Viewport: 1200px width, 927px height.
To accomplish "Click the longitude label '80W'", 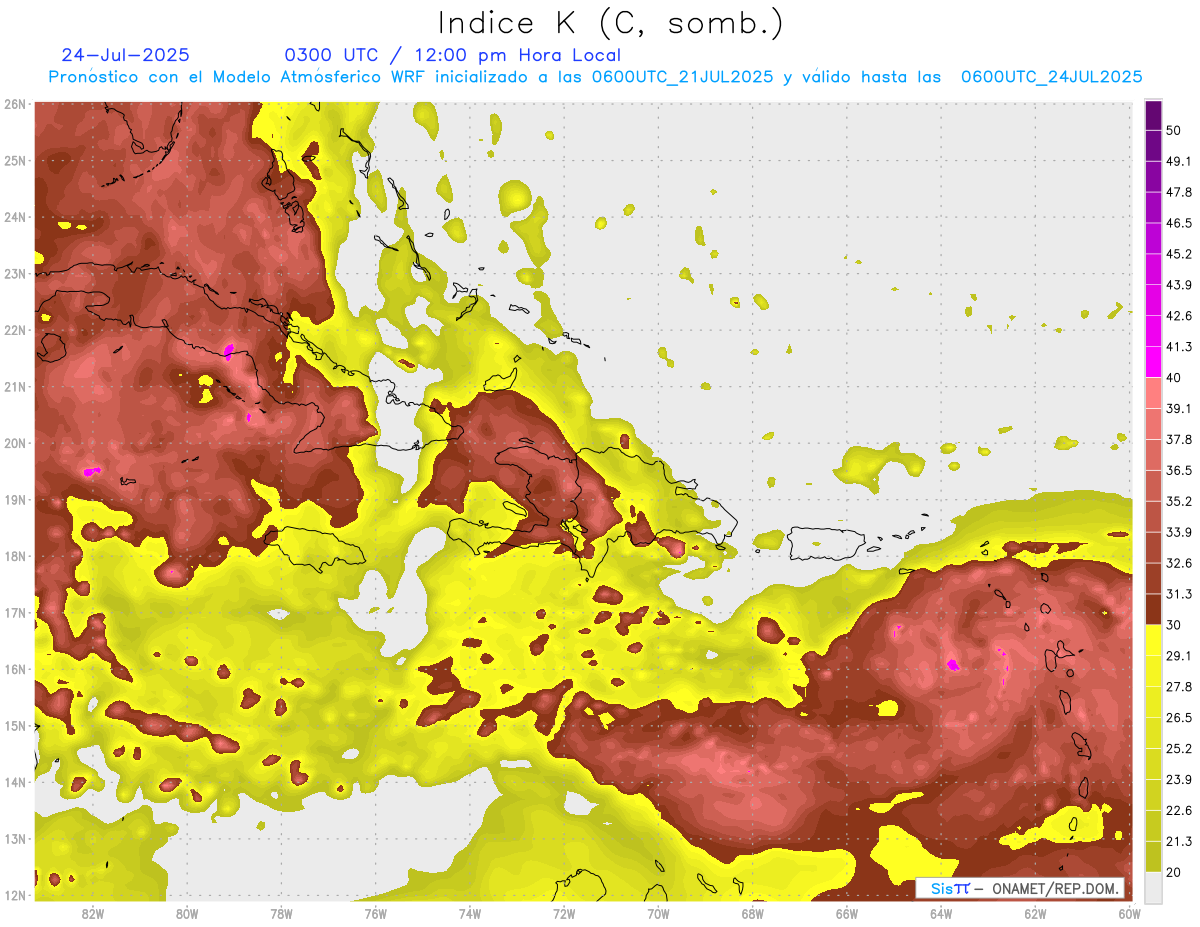I will (187, 914).
